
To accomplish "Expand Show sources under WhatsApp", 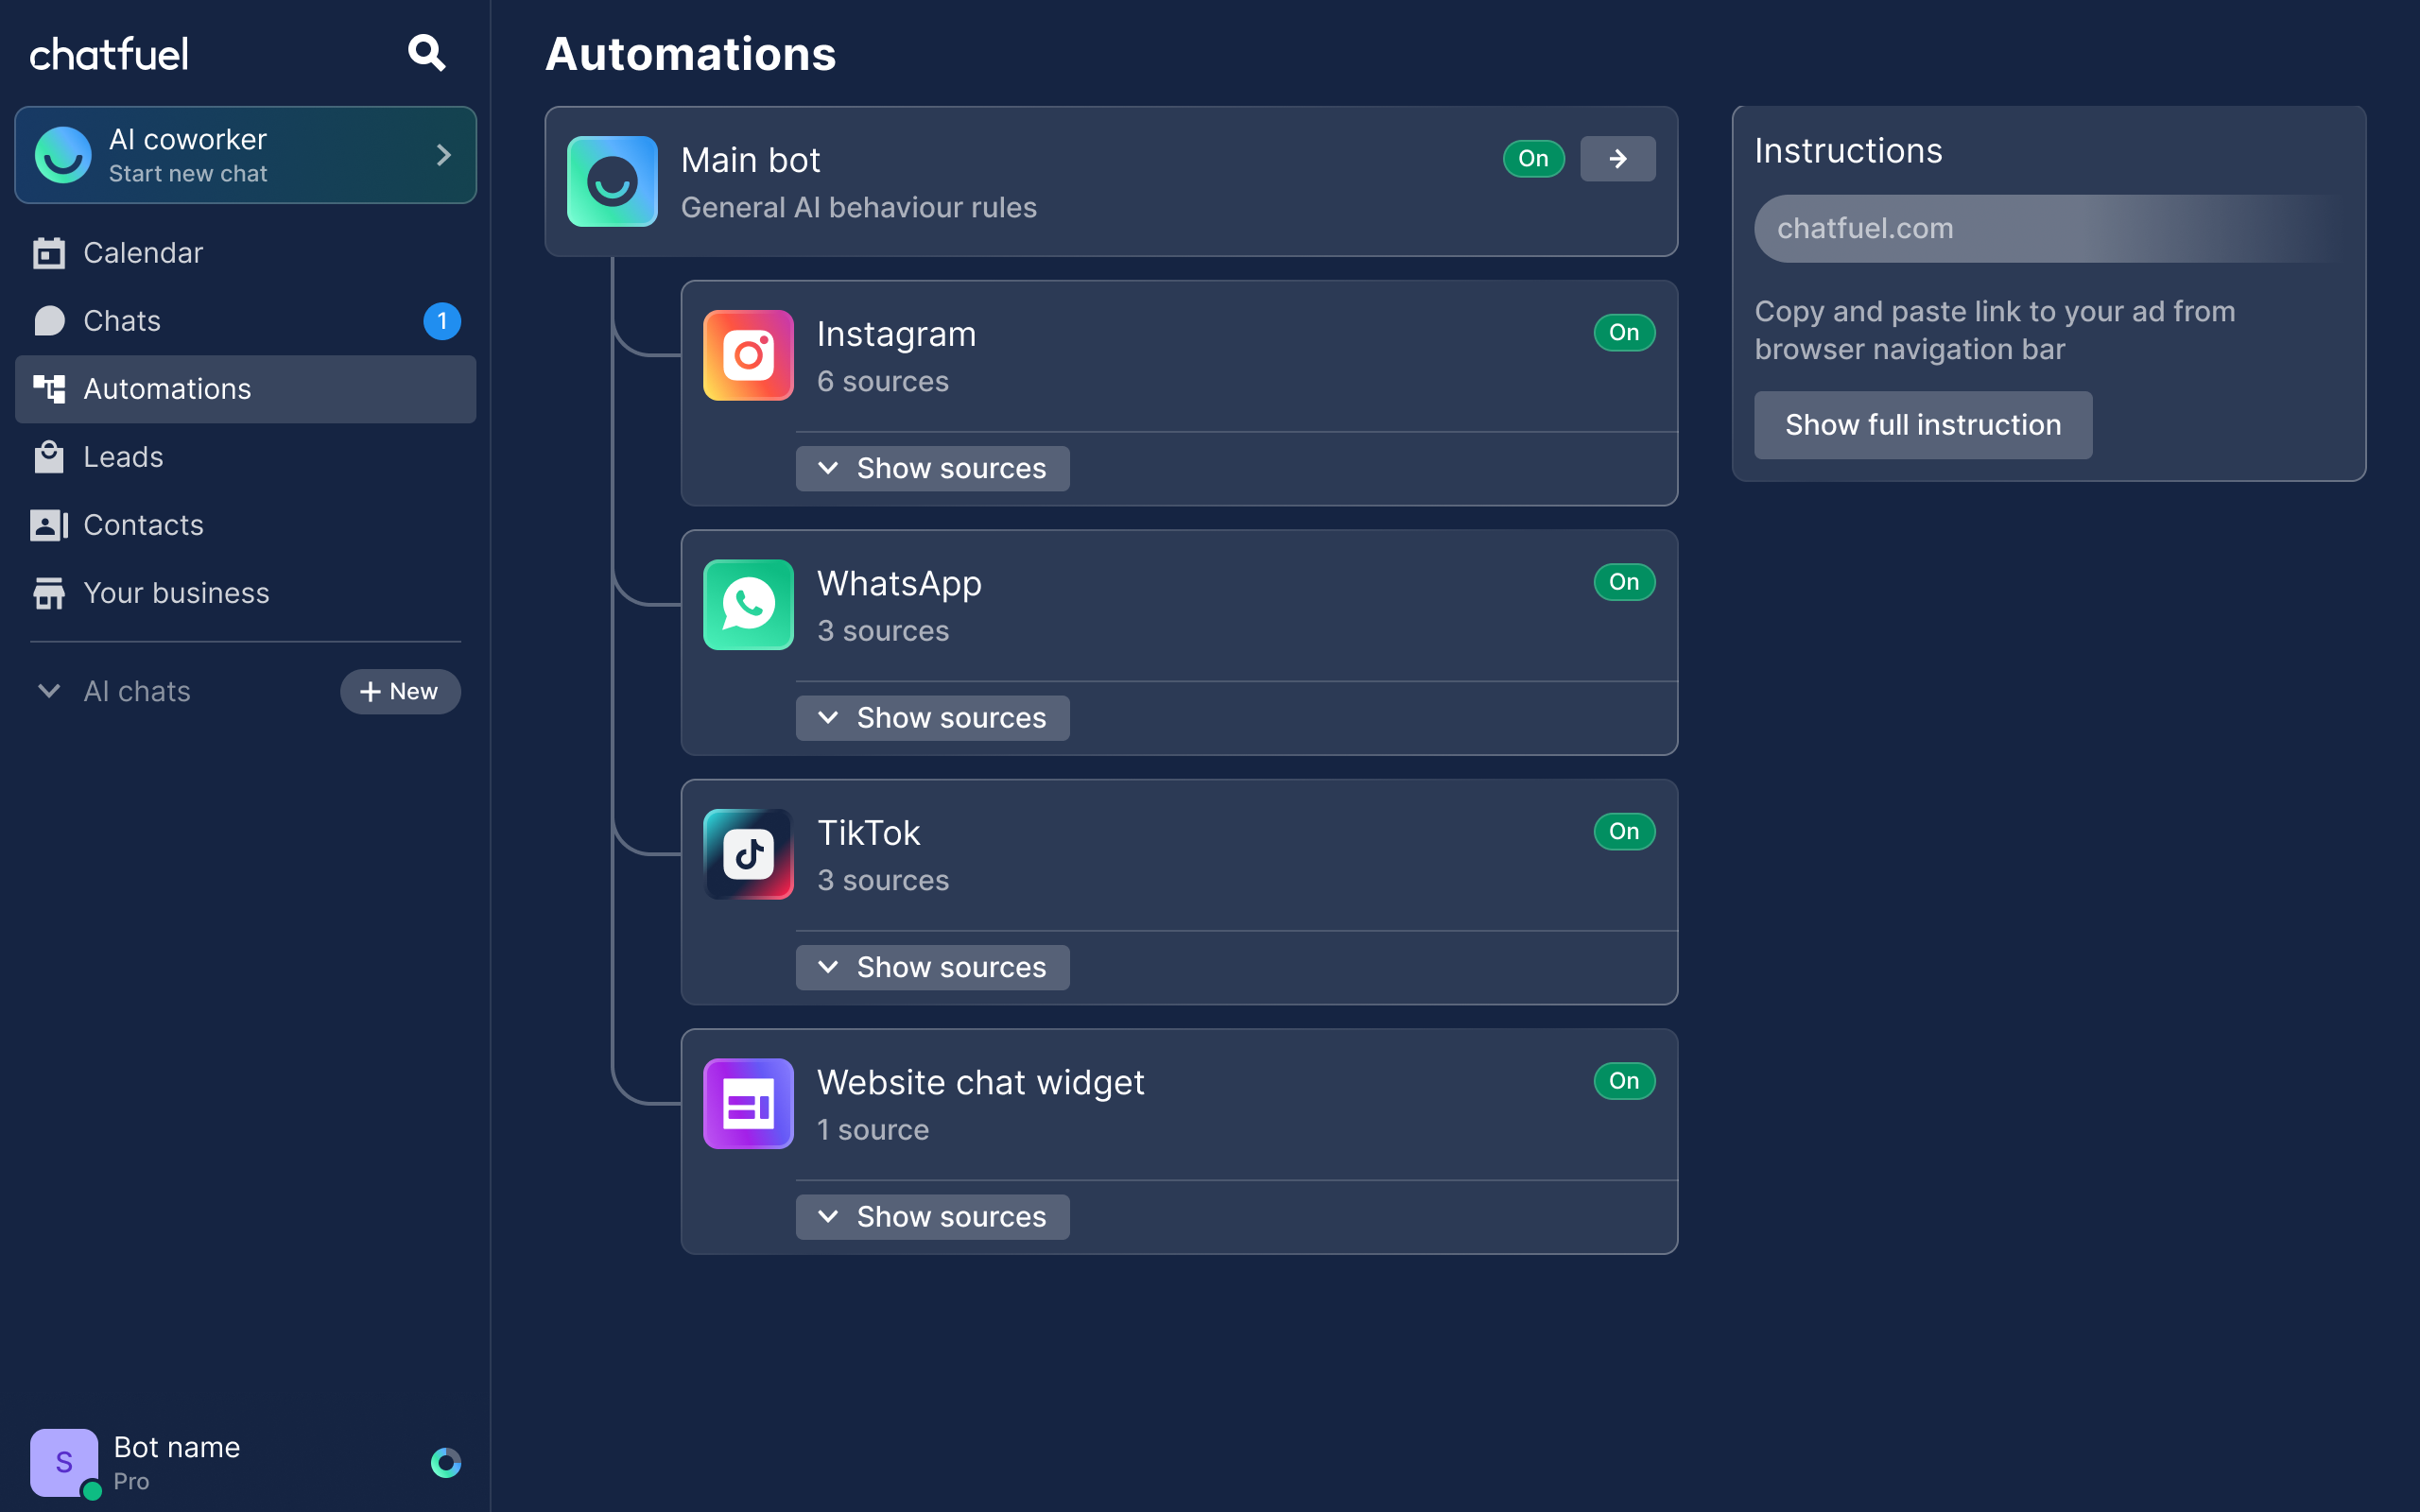I will pos(932,718).
